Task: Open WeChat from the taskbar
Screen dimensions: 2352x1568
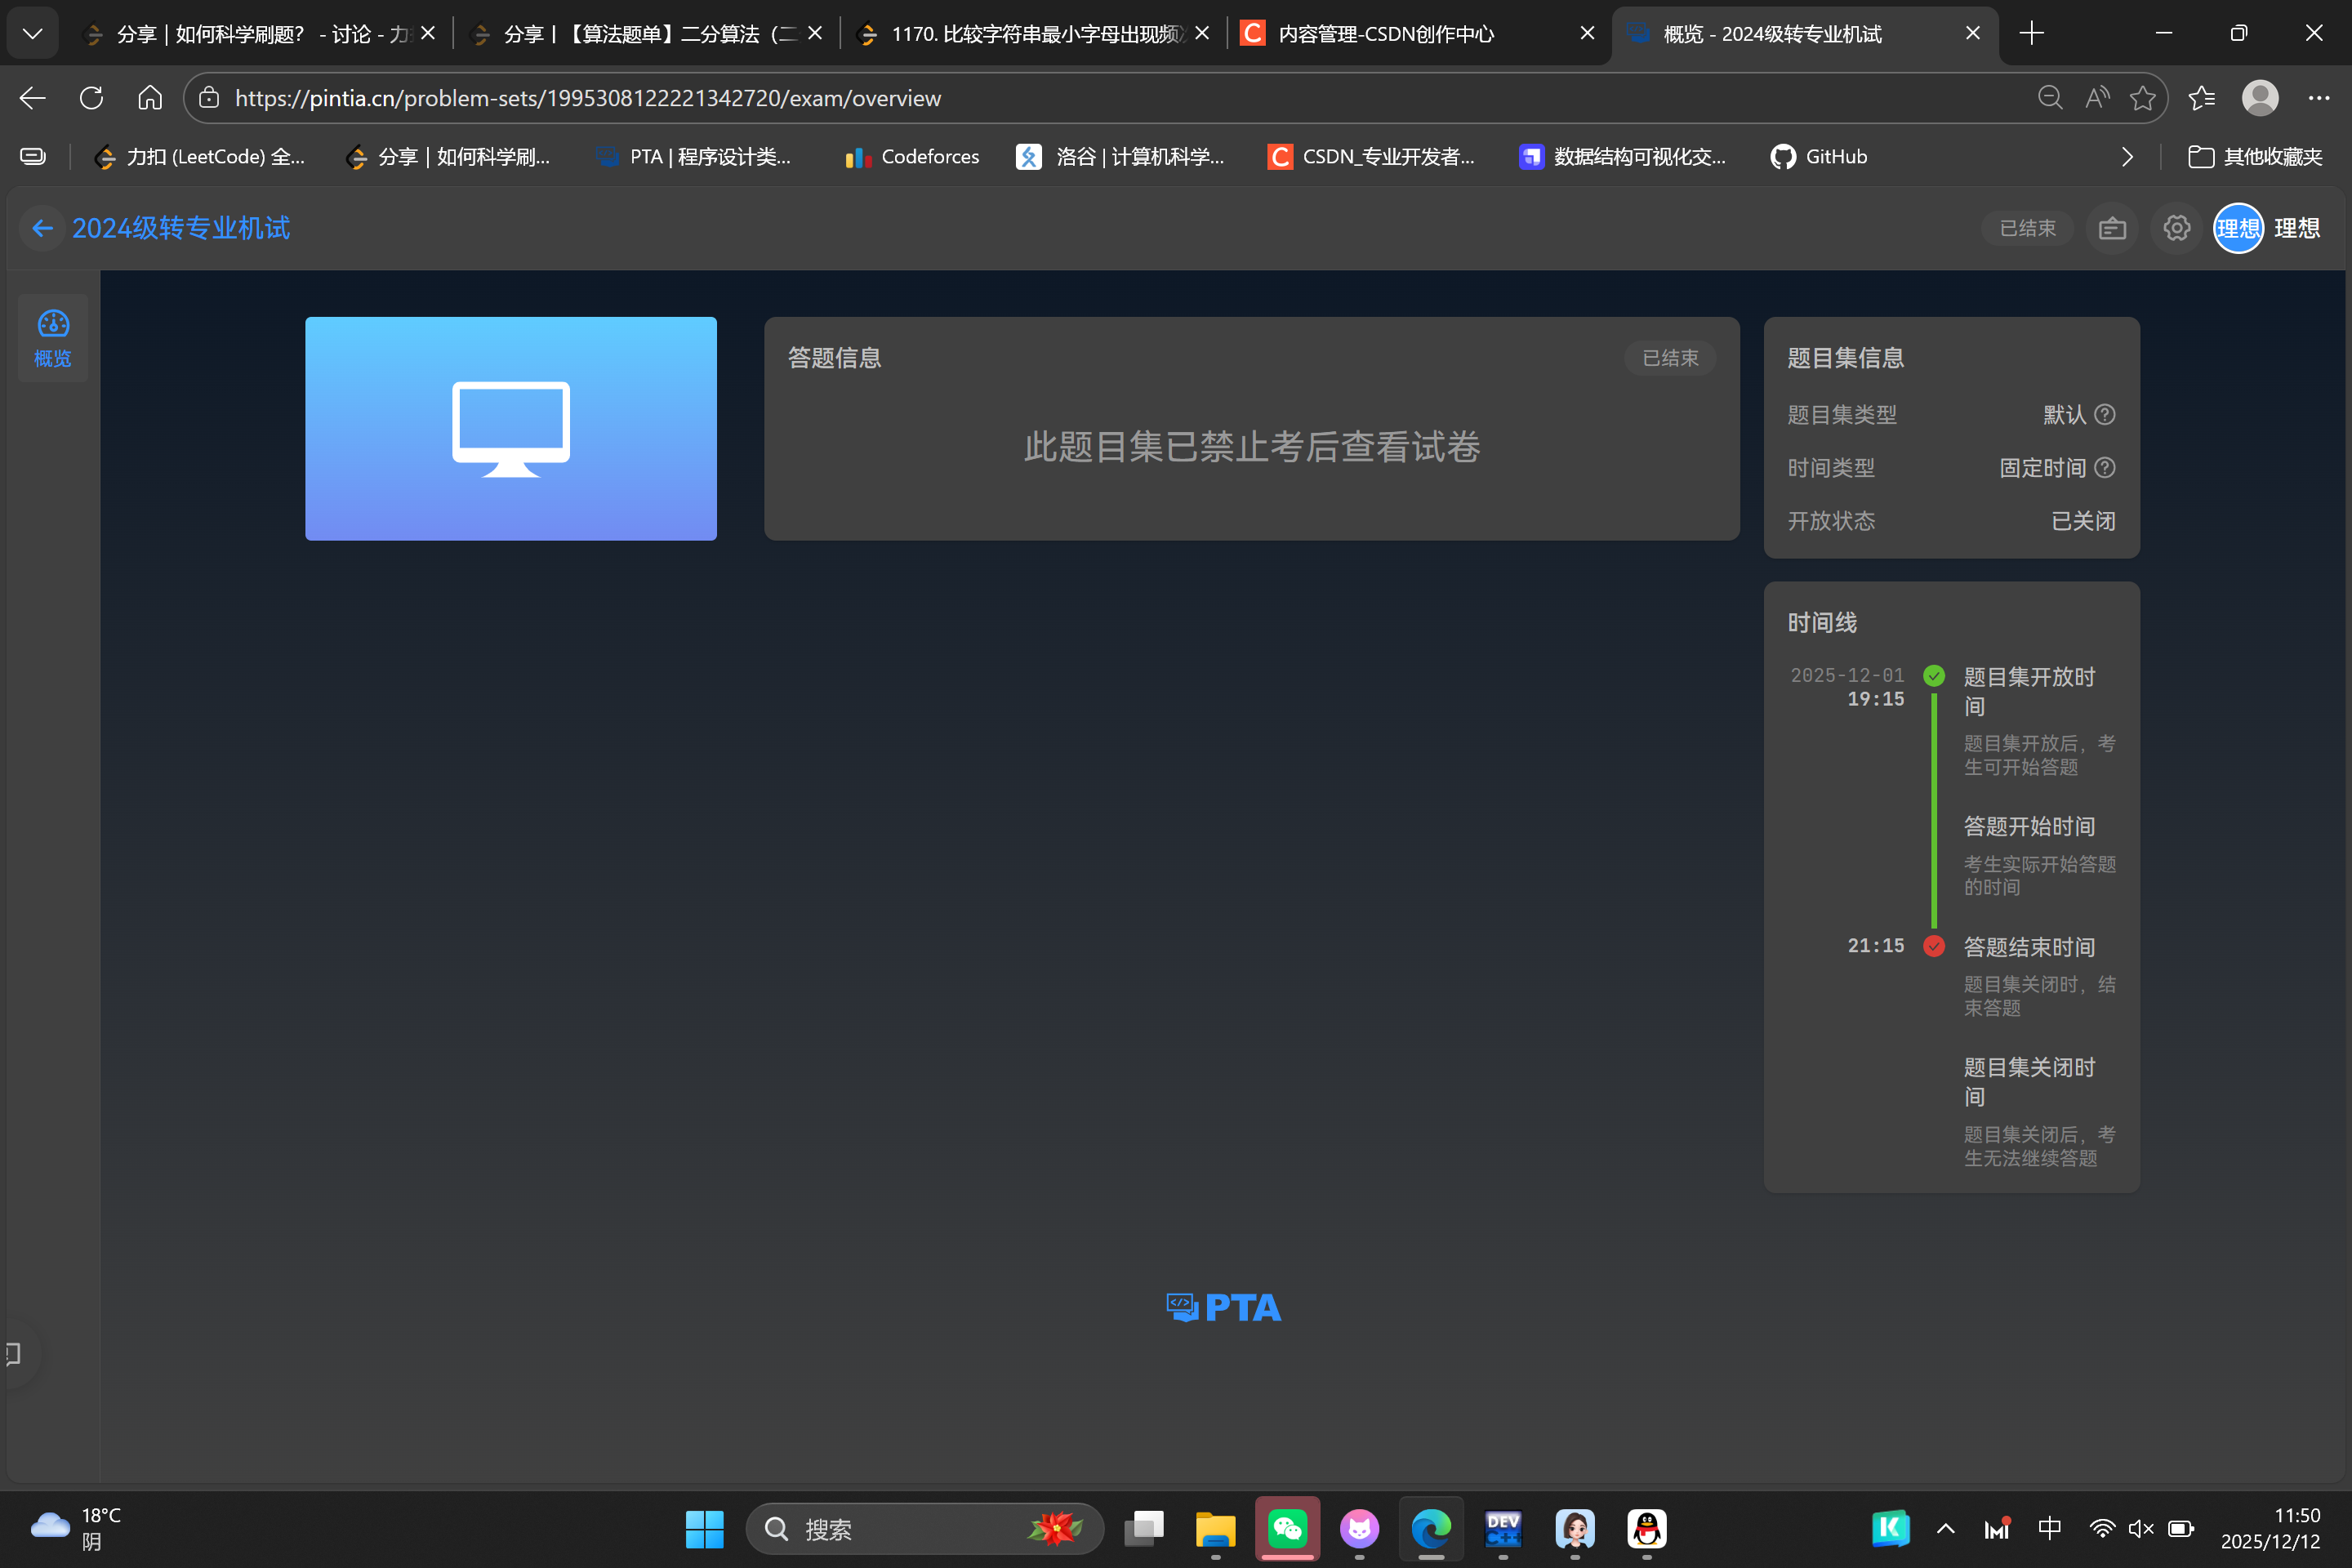Action: [1288, 1529]
